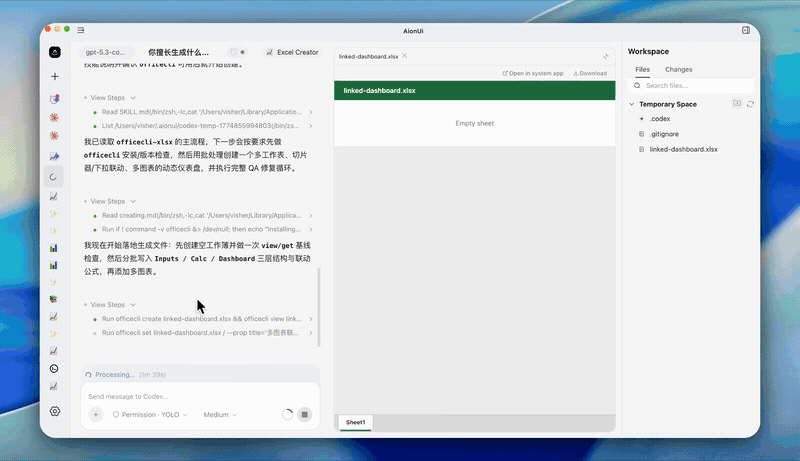Viewport: 800px width, 461px height.
Task: Click the Excel Creator assistant chip
Action: 292,52
